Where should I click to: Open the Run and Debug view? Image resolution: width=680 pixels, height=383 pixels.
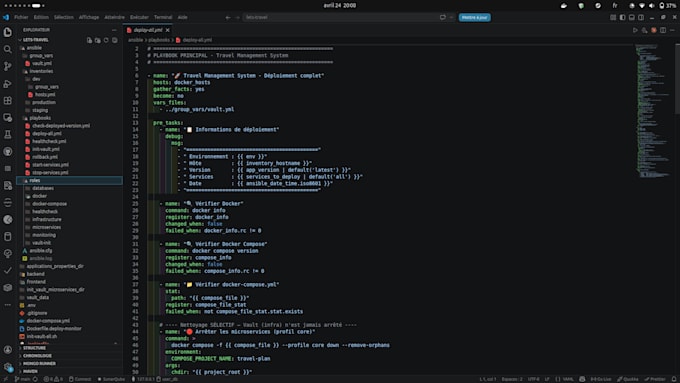[x=8, y=83]
